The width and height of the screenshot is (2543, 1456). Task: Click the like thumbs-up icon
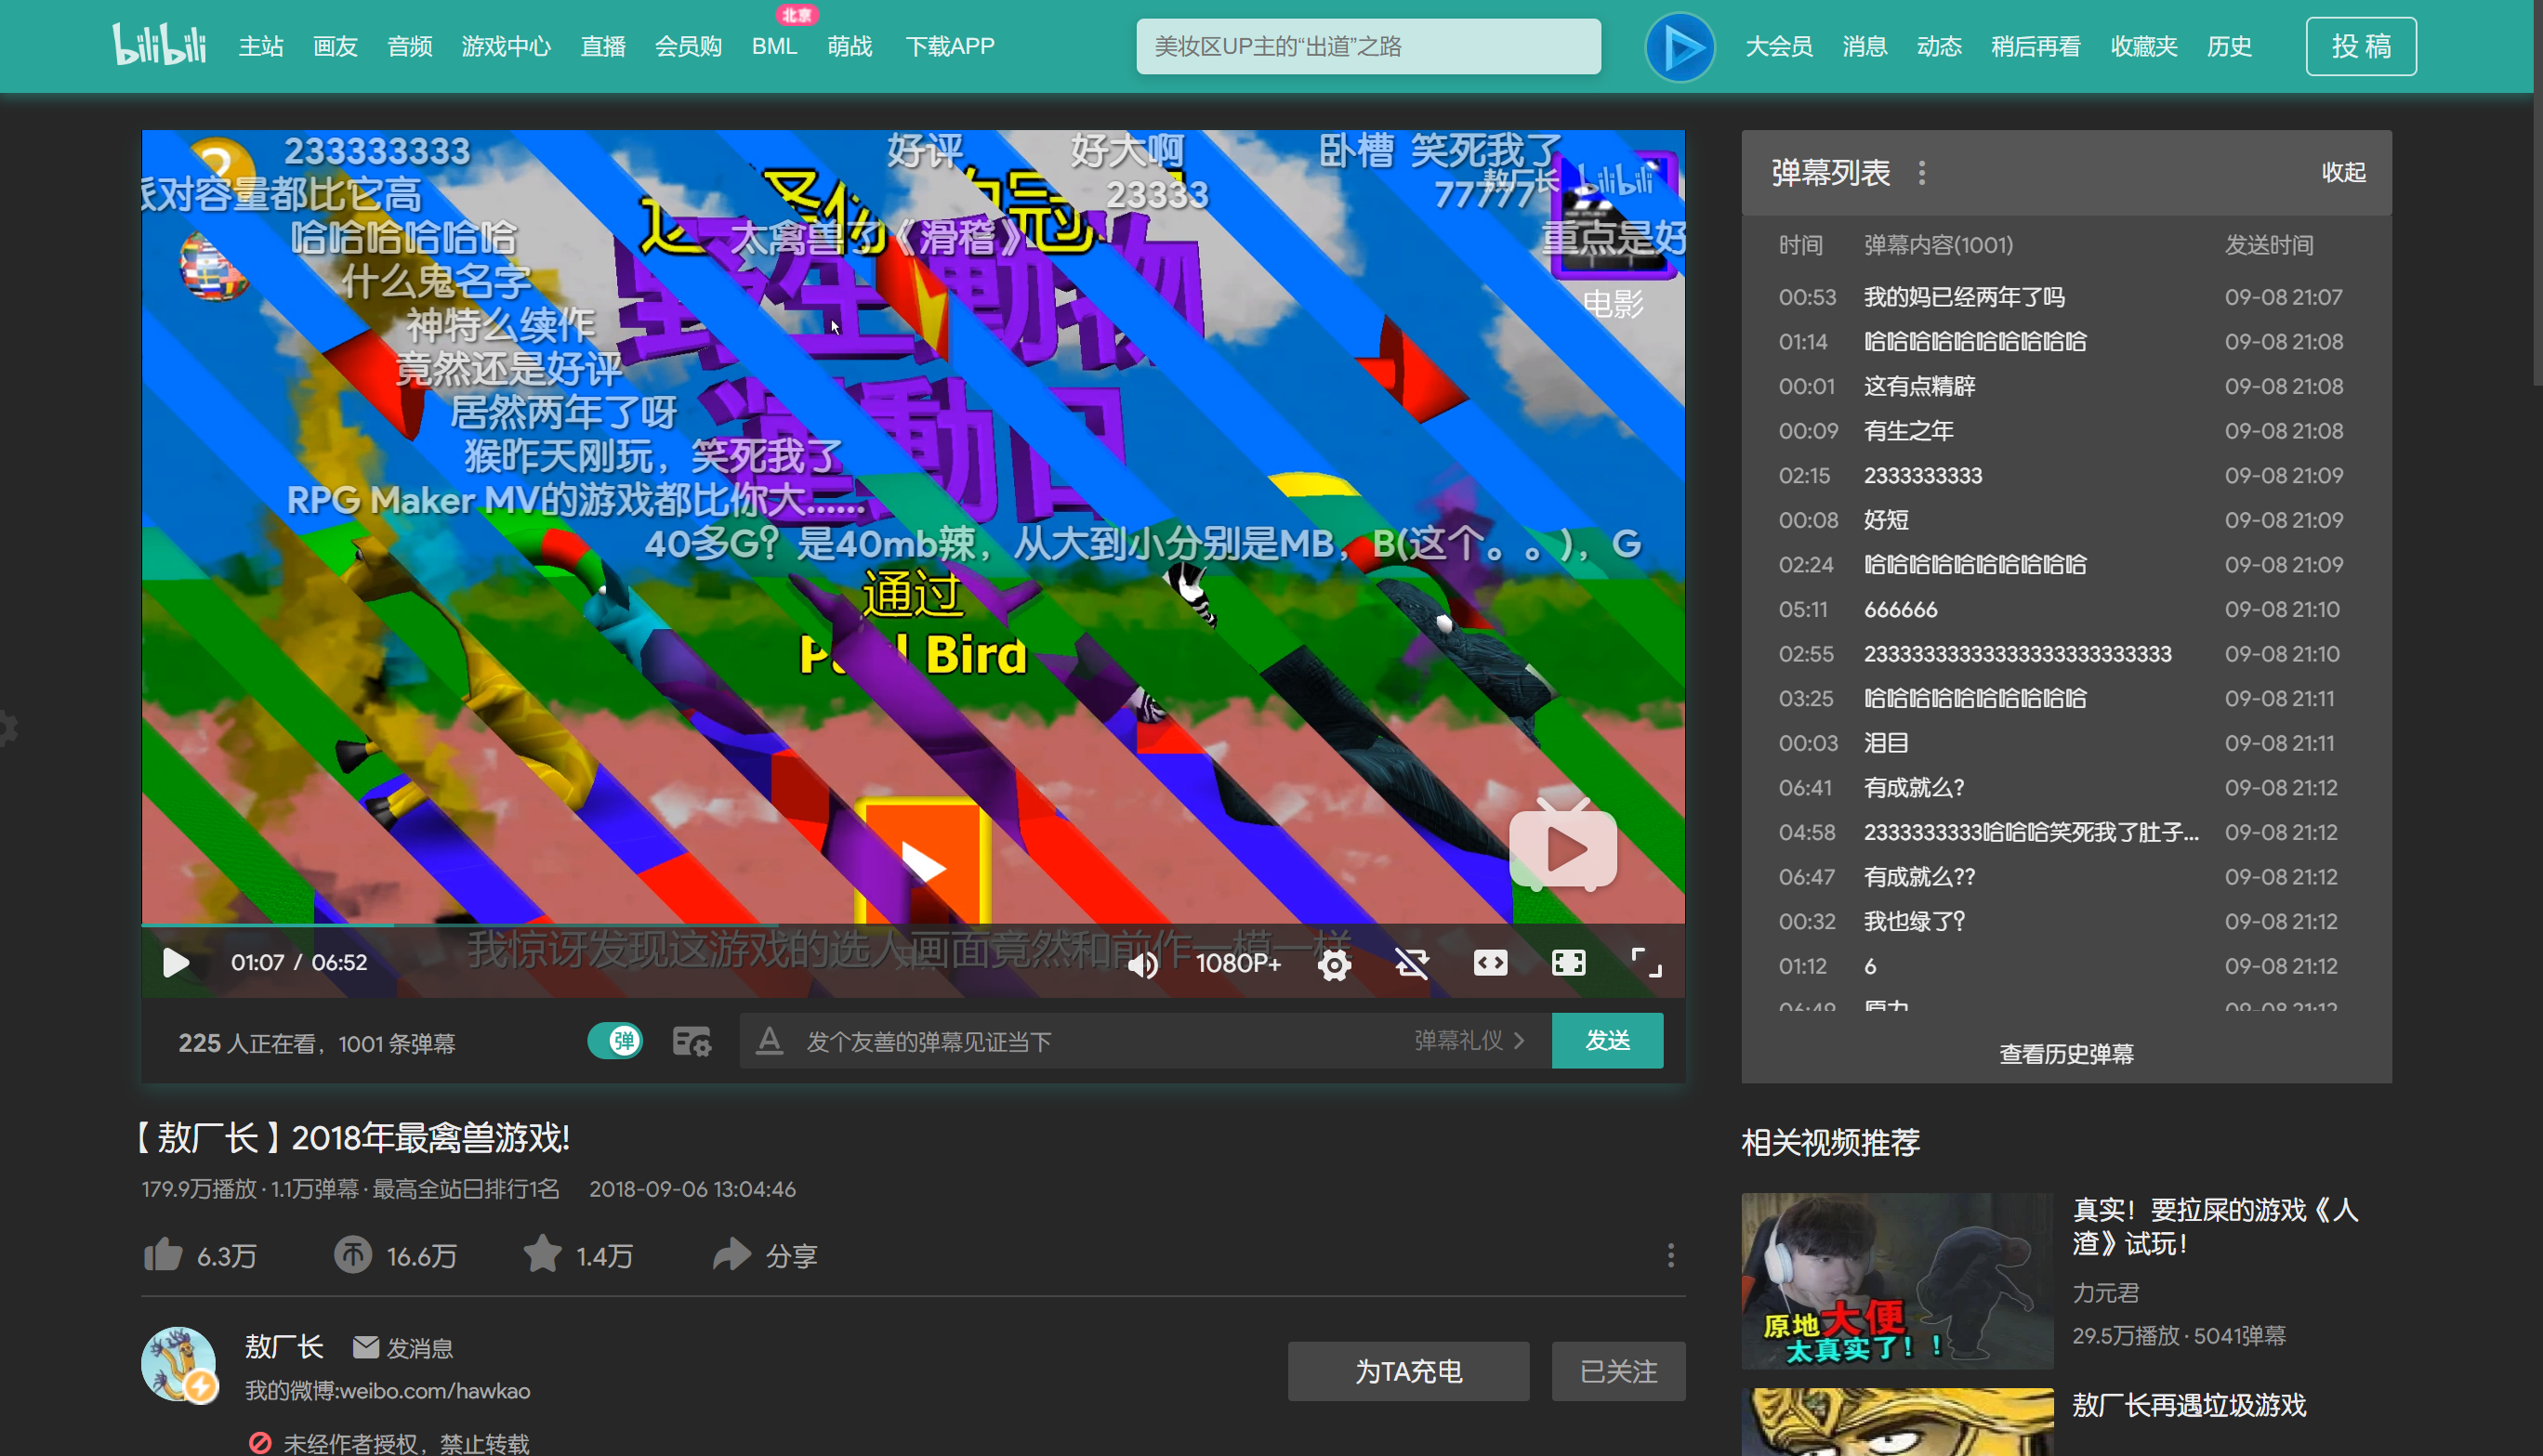pos(163,1254)
